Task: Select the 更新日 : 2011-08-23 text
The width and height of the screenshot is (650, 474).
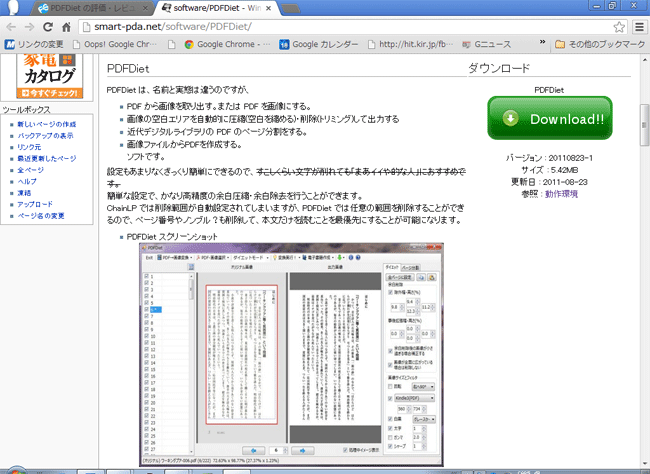Action: tap(549, 182)
